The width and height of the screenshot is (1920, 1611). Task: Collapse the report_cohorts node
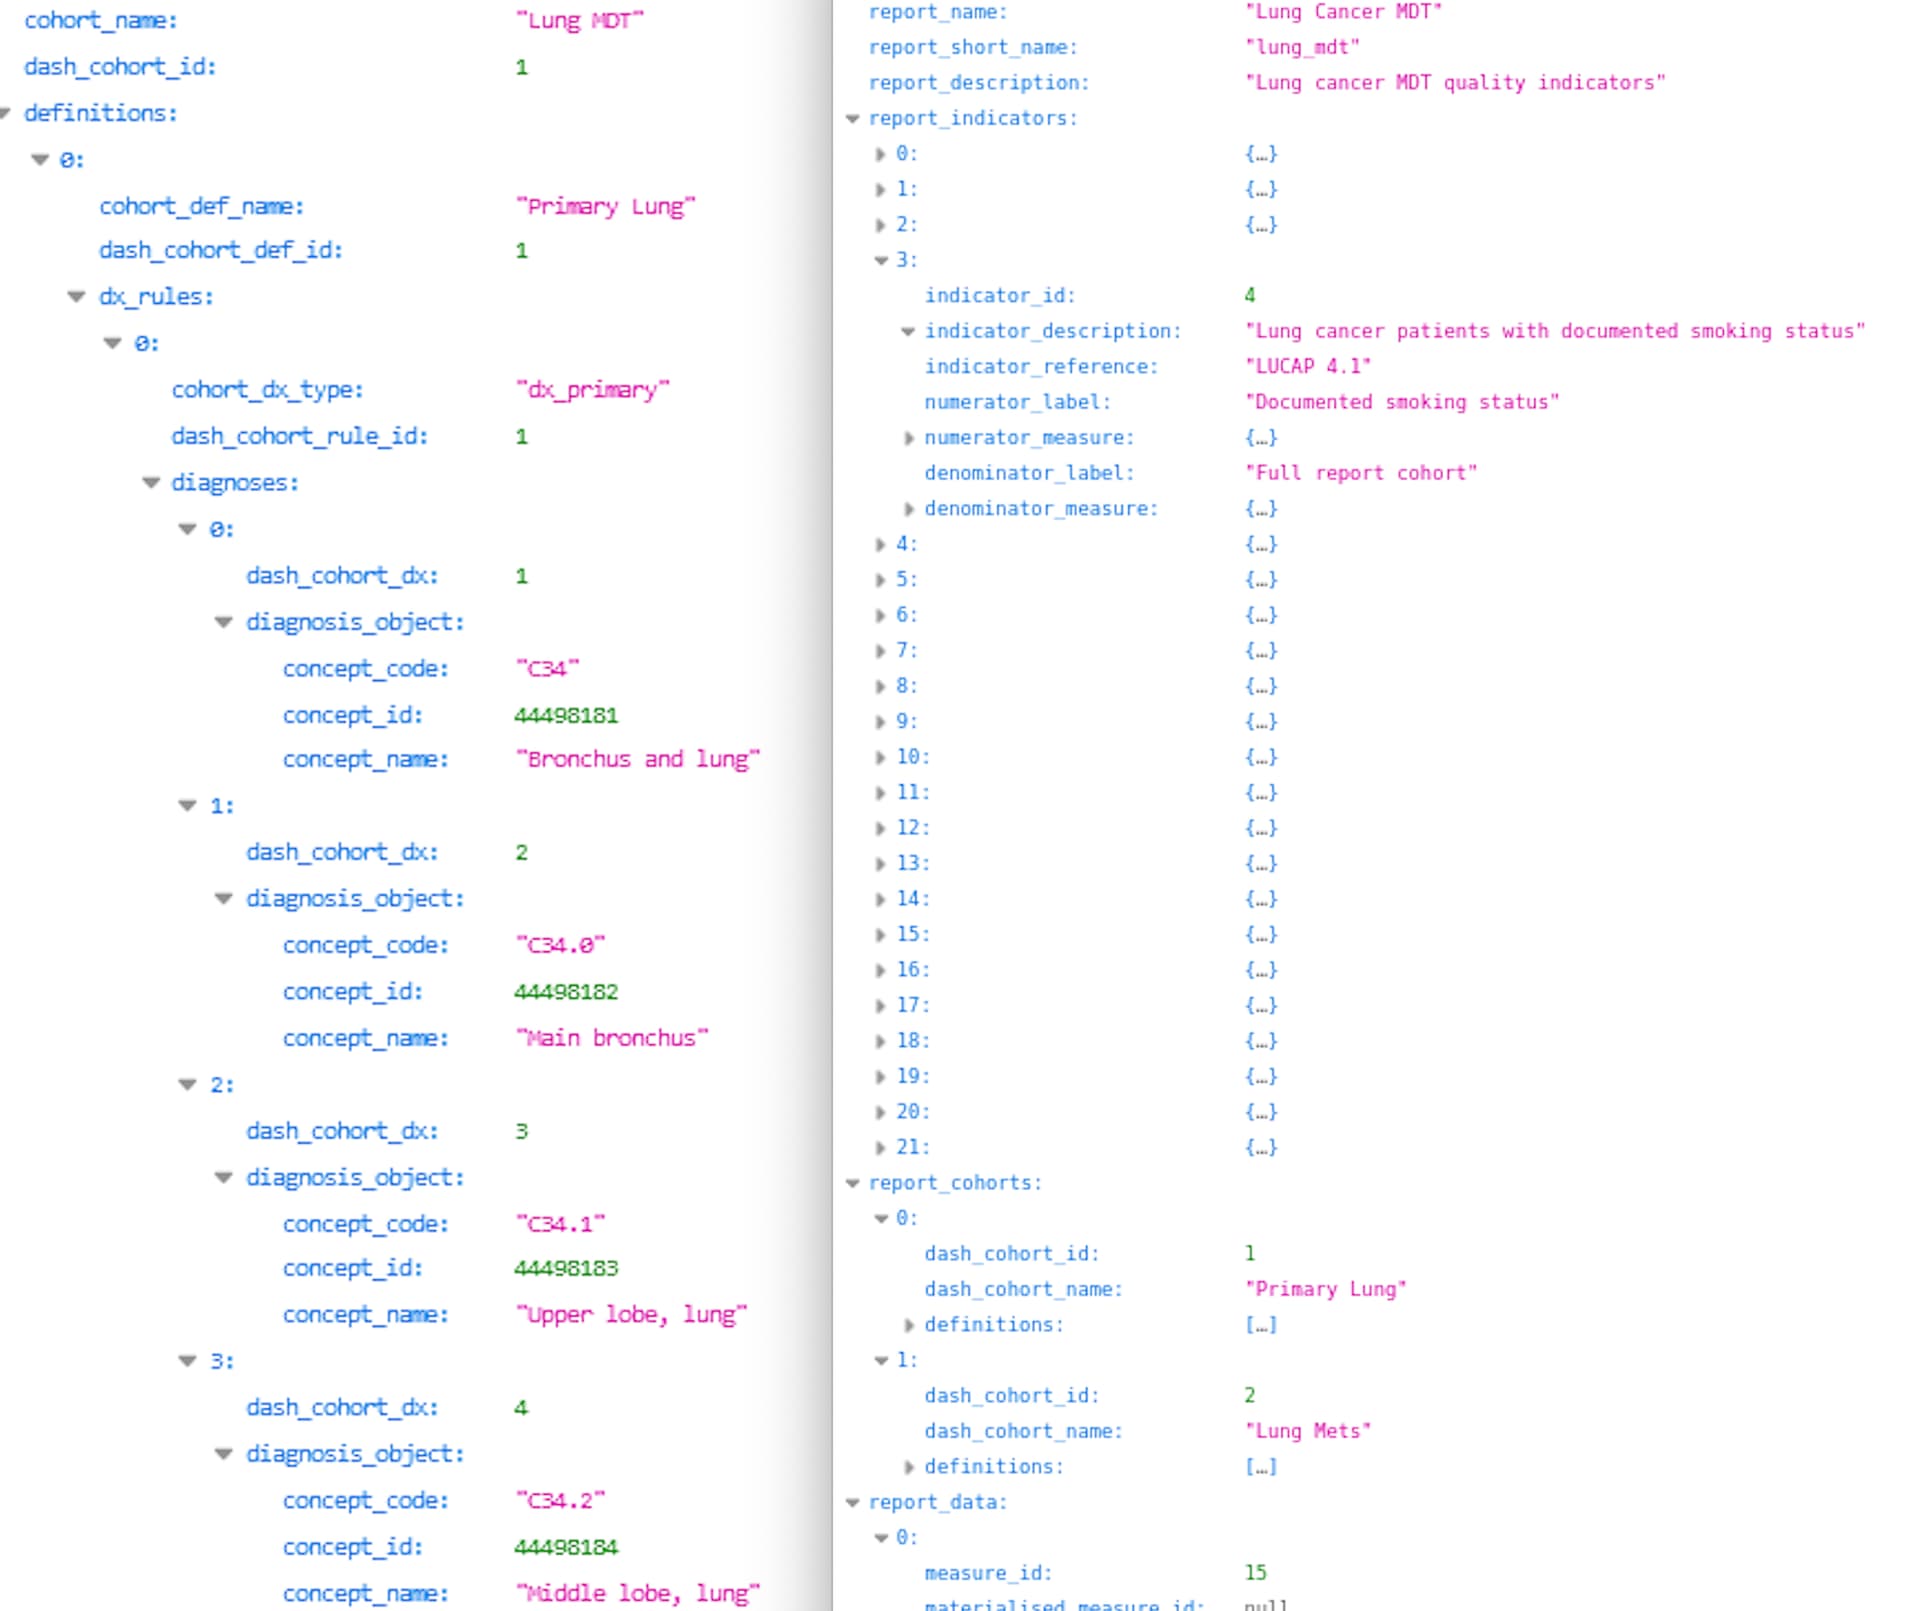853,1183
